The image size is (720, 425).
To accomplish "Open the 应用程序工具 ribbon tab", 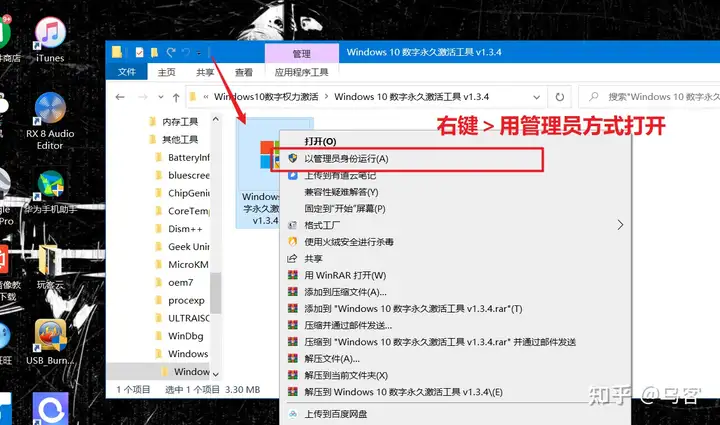I will (x=302, y=72).
